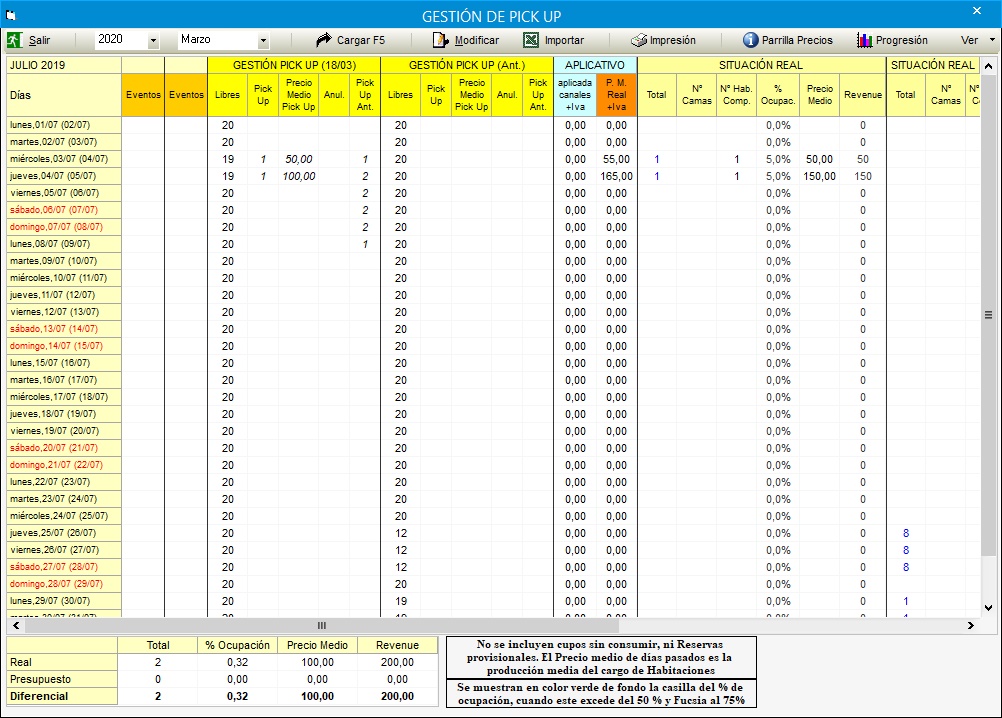Click the Cargar F5 button label
This screenshot has width=1002, height=718.
coord(361,40)
